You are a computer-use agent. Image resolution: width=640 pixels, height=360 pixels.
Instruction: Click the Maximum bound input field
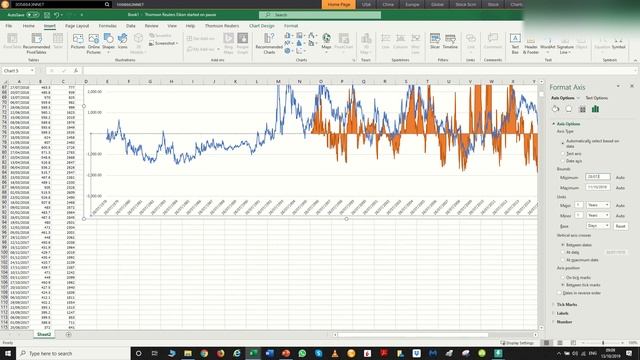[x=598, y=187]
